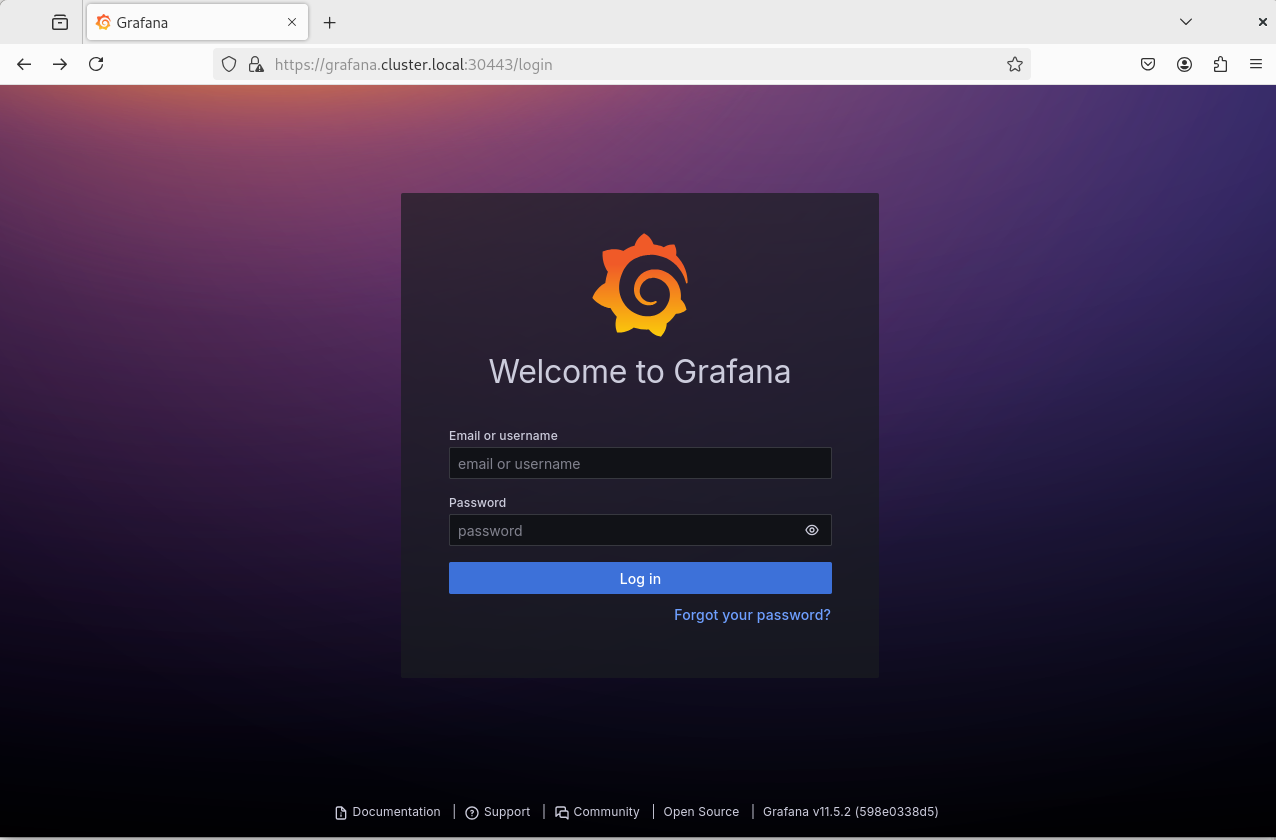Open a new tab with plus button
1276x840 pixels.
pyautogui.click(x=330, y=22)
